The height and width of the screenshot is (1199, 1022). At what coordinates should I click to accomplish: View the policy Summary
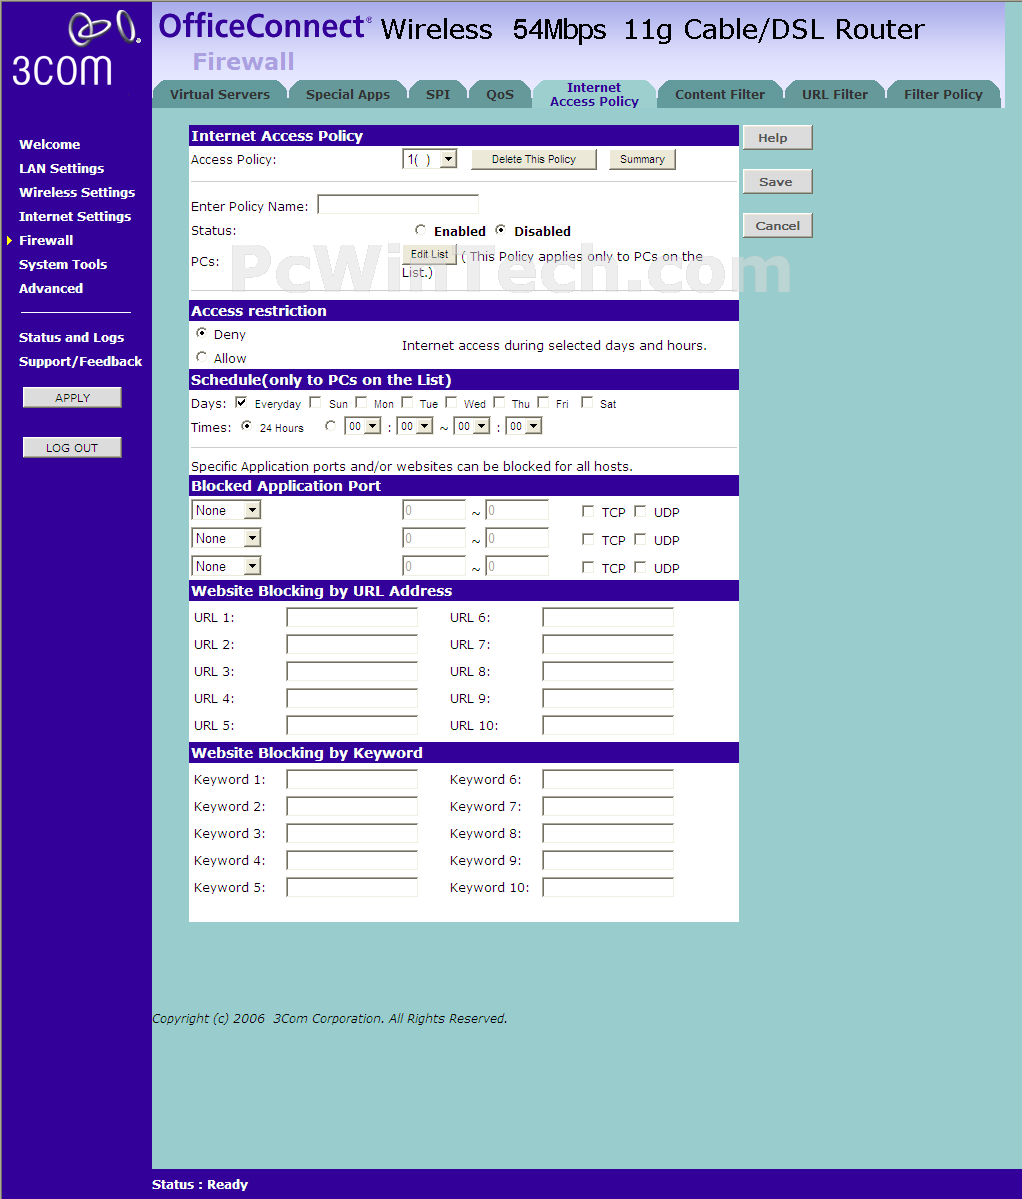coord(642,159)
